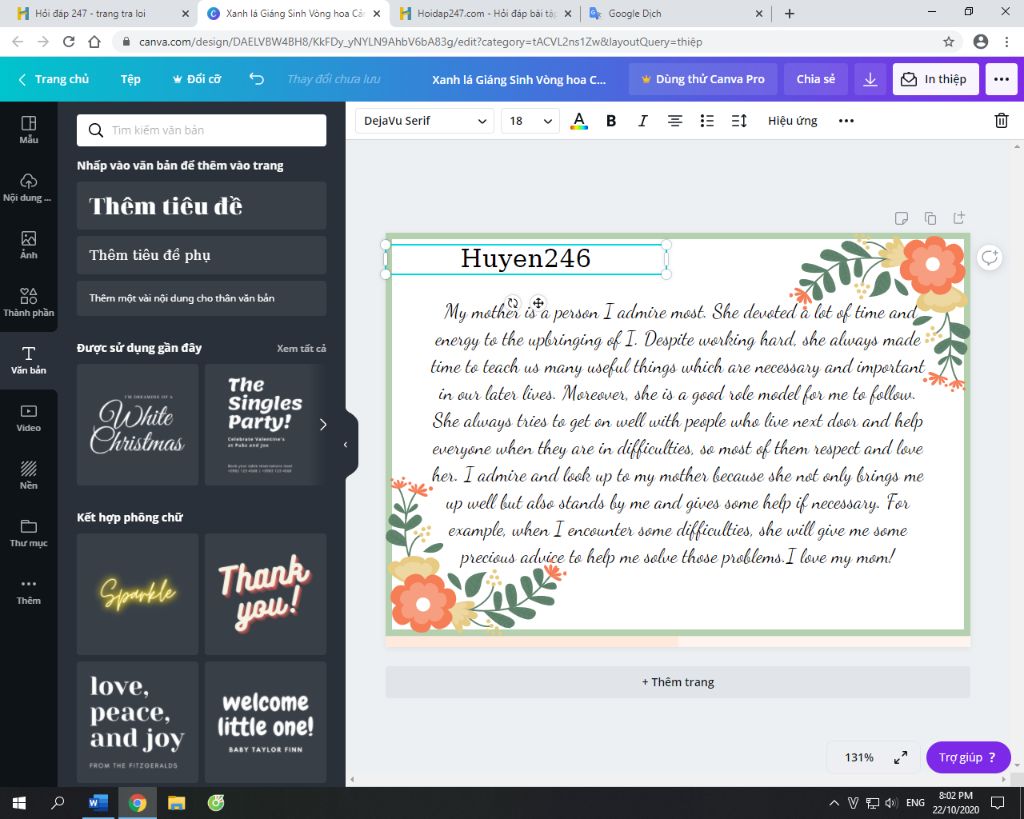Image resolution: width=1024 pixels, height=819 pixels.
Task: Select White Christmas text template
Action: point(137,425)
